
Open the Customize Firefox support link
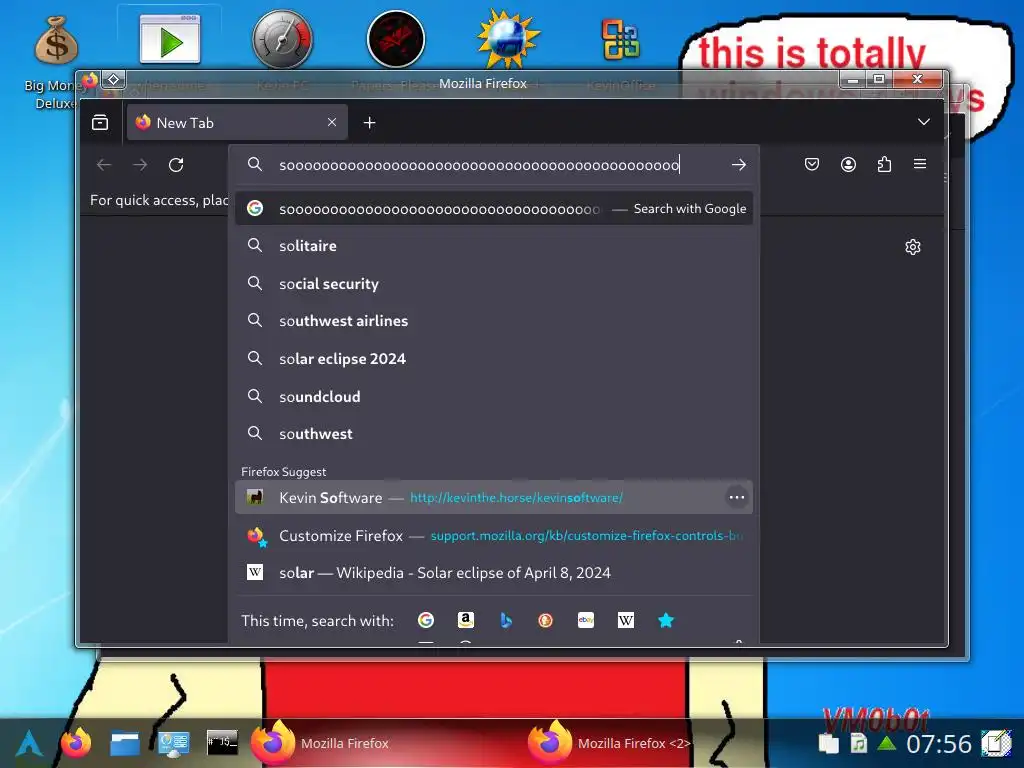click(x=494, y=536)
